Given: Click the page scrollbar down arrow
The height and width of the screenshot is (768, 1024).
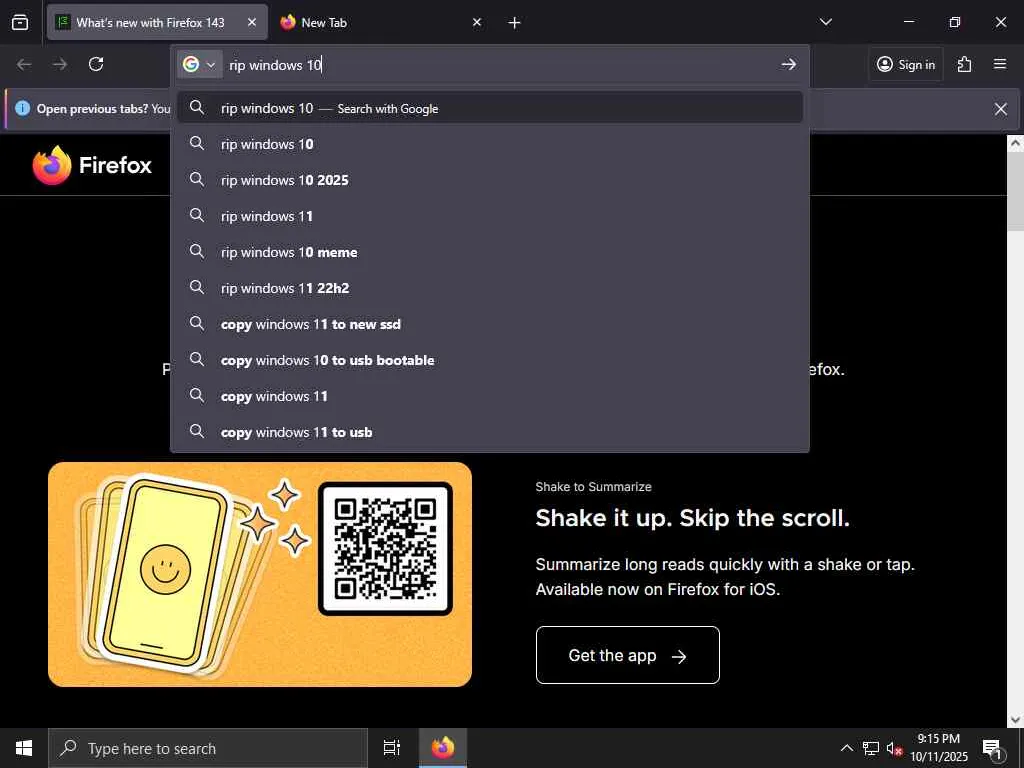Looking at the screenshot, I should click(x=1016, y=720).
